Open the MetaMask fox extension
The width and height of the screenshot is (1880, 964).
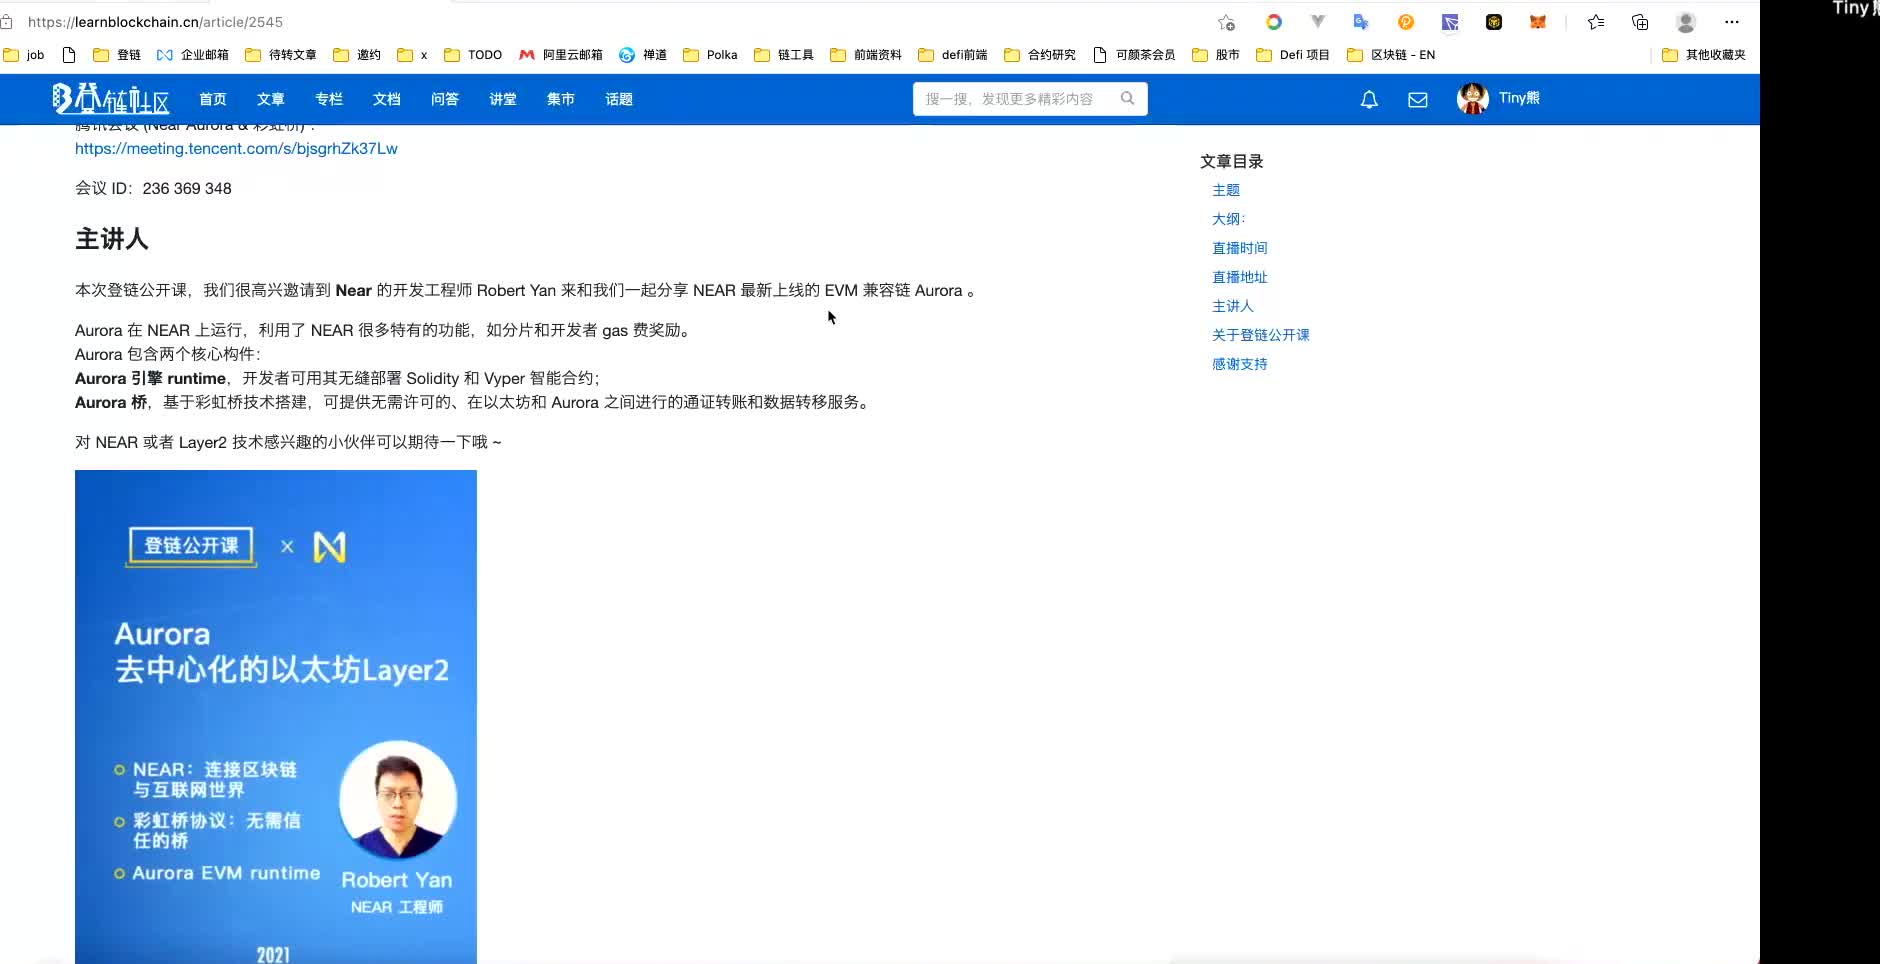(x=1538, y=22)
